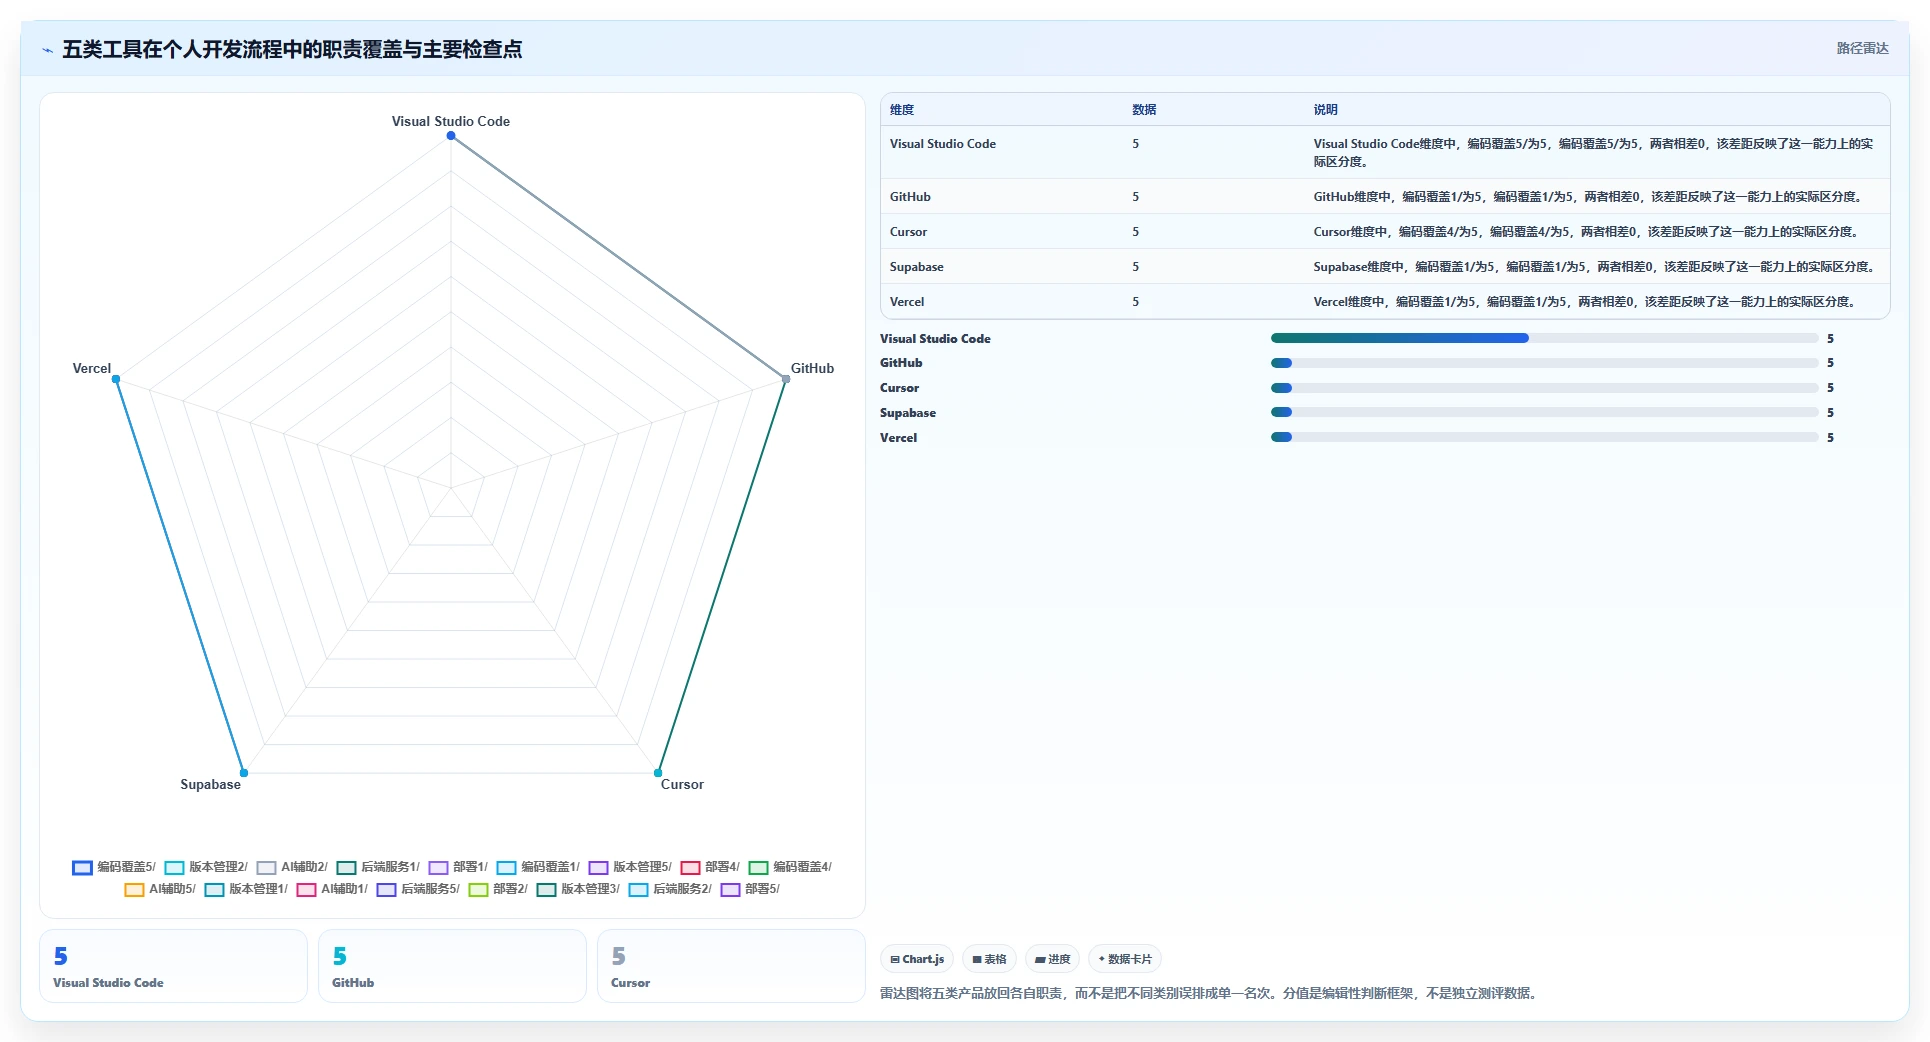Toggle the 编码覆盖5/ legend dataset

pos(114,867)
